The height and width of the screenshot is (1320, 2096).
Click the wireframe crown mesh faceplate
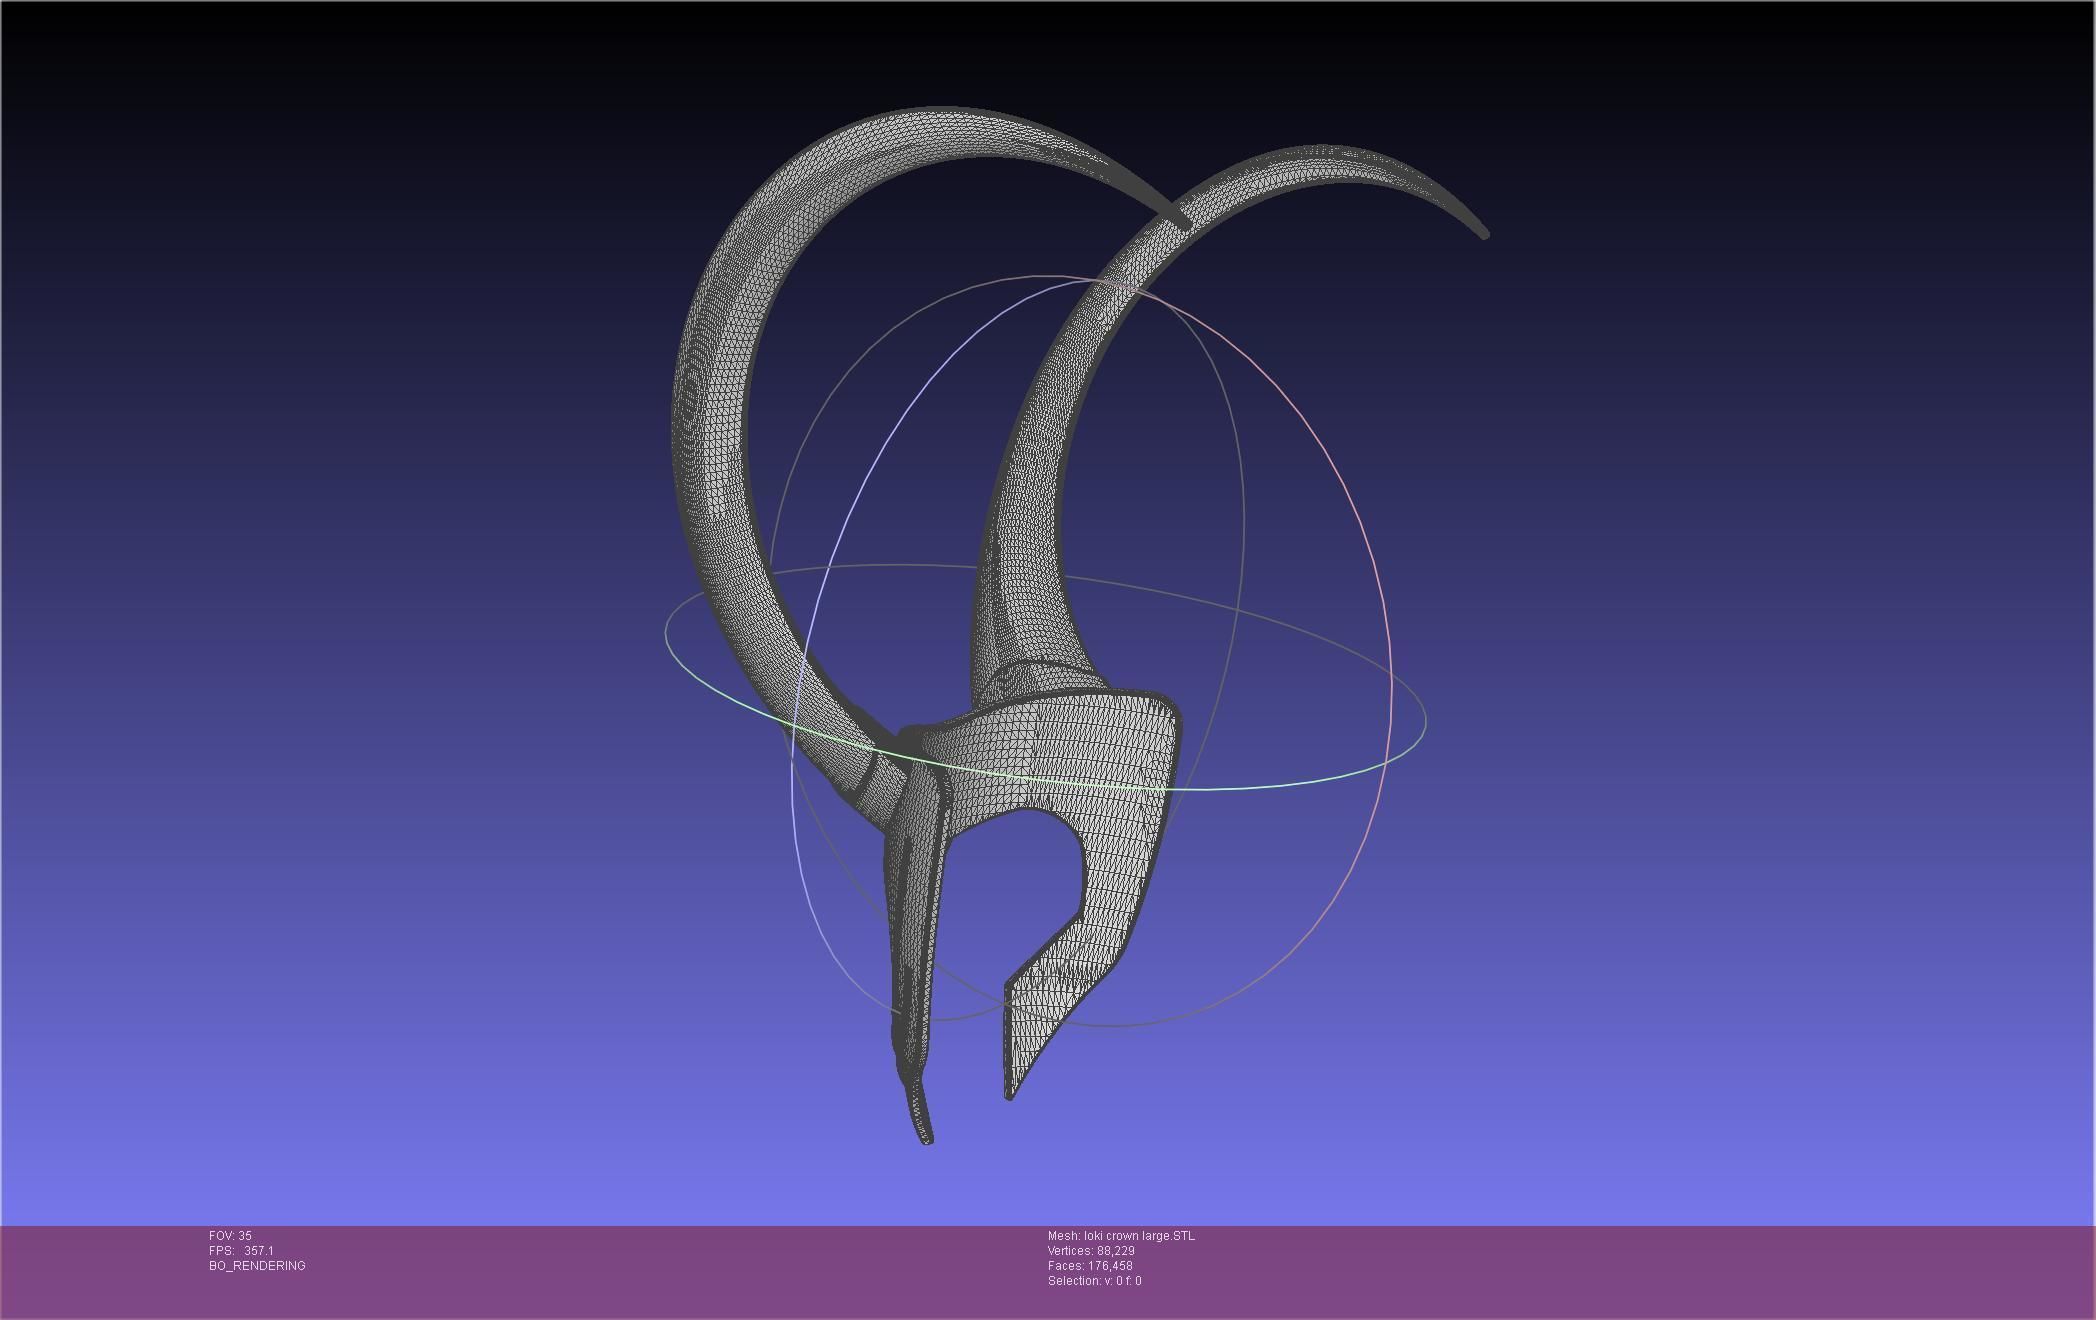pos(1080,760)
